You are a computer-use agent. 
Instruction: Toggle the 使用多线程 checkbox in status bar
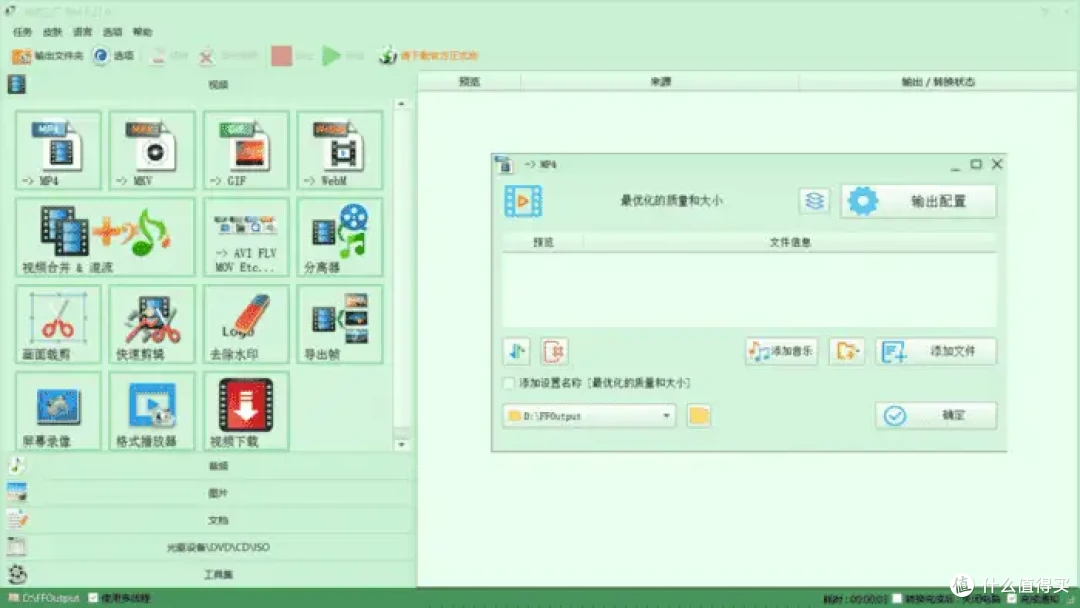pos(93,598)
